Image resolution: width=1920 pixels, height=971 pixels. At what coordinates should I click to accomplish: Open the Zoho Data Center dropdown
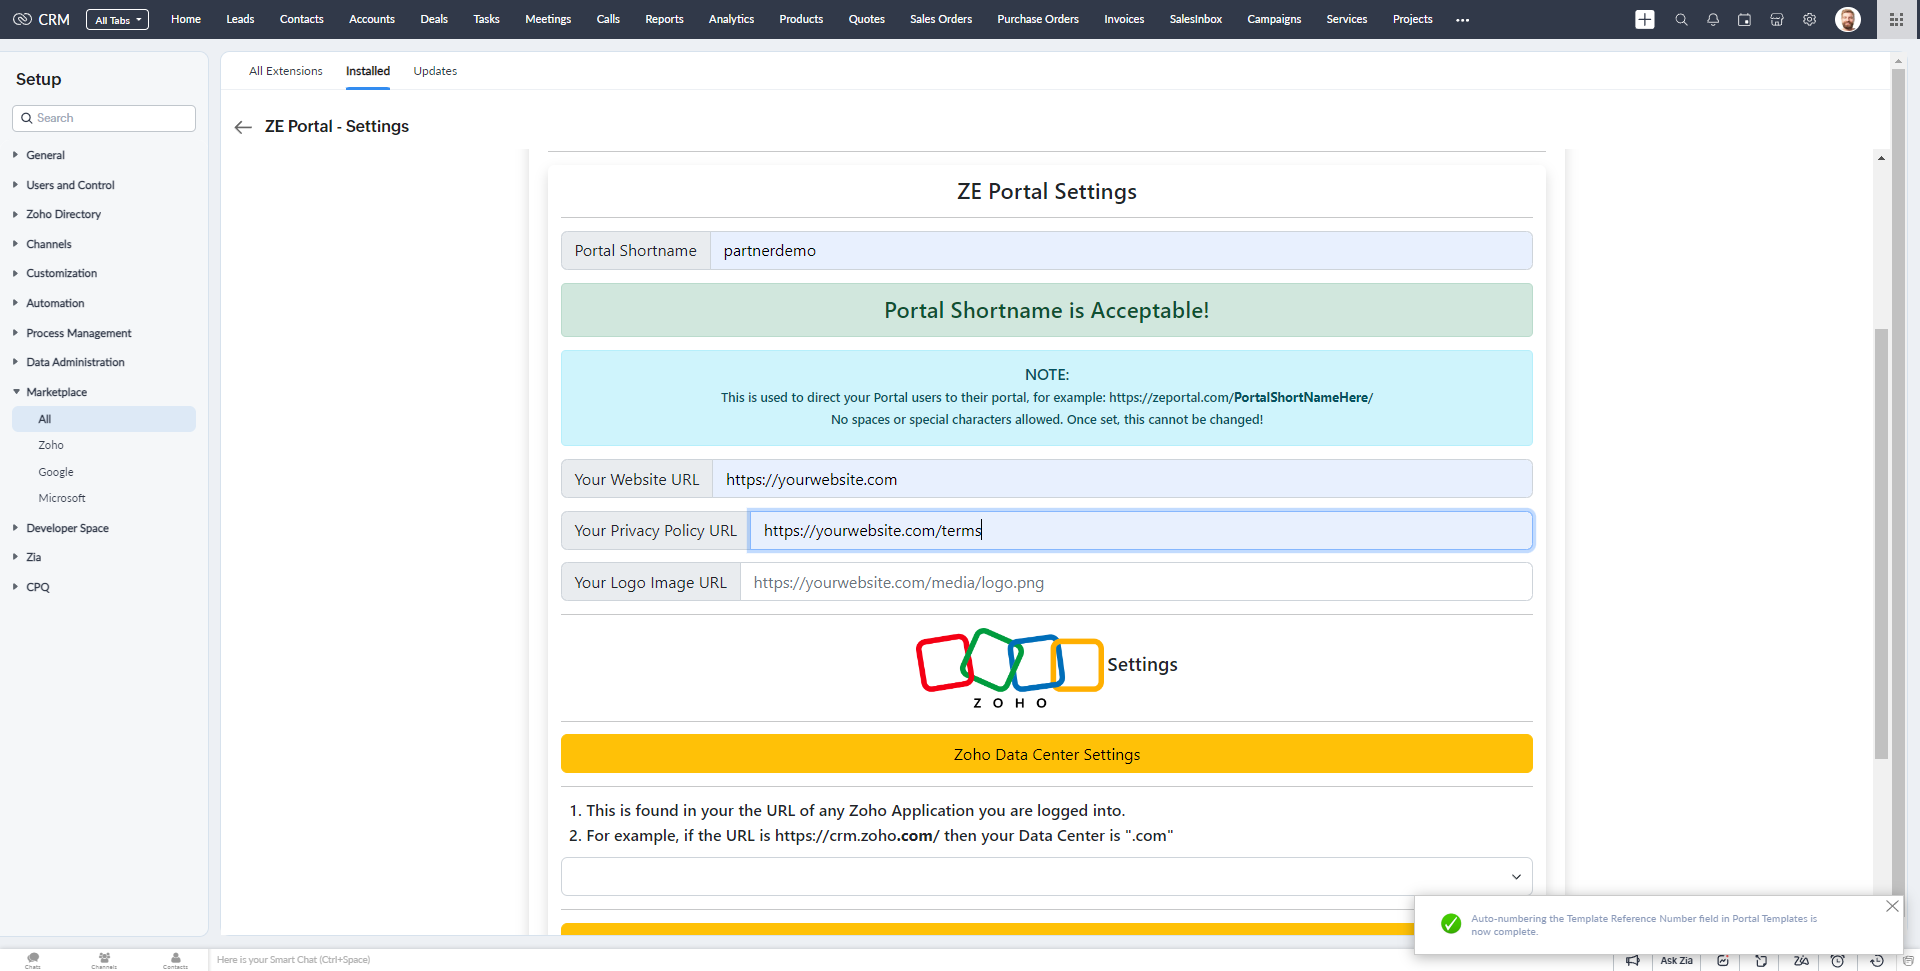point(1046,876)
